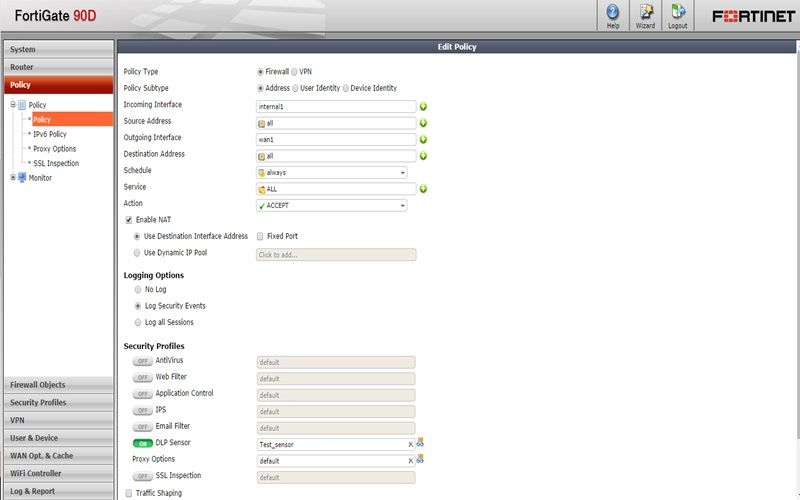Expand the Monitor tree node

pyautogui.click(x=13, y=178)
